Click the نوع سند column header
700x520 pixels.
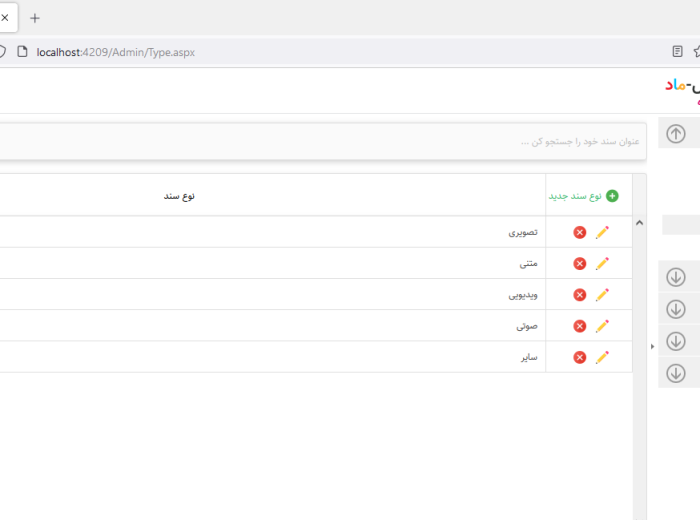[x=180, y=196]
